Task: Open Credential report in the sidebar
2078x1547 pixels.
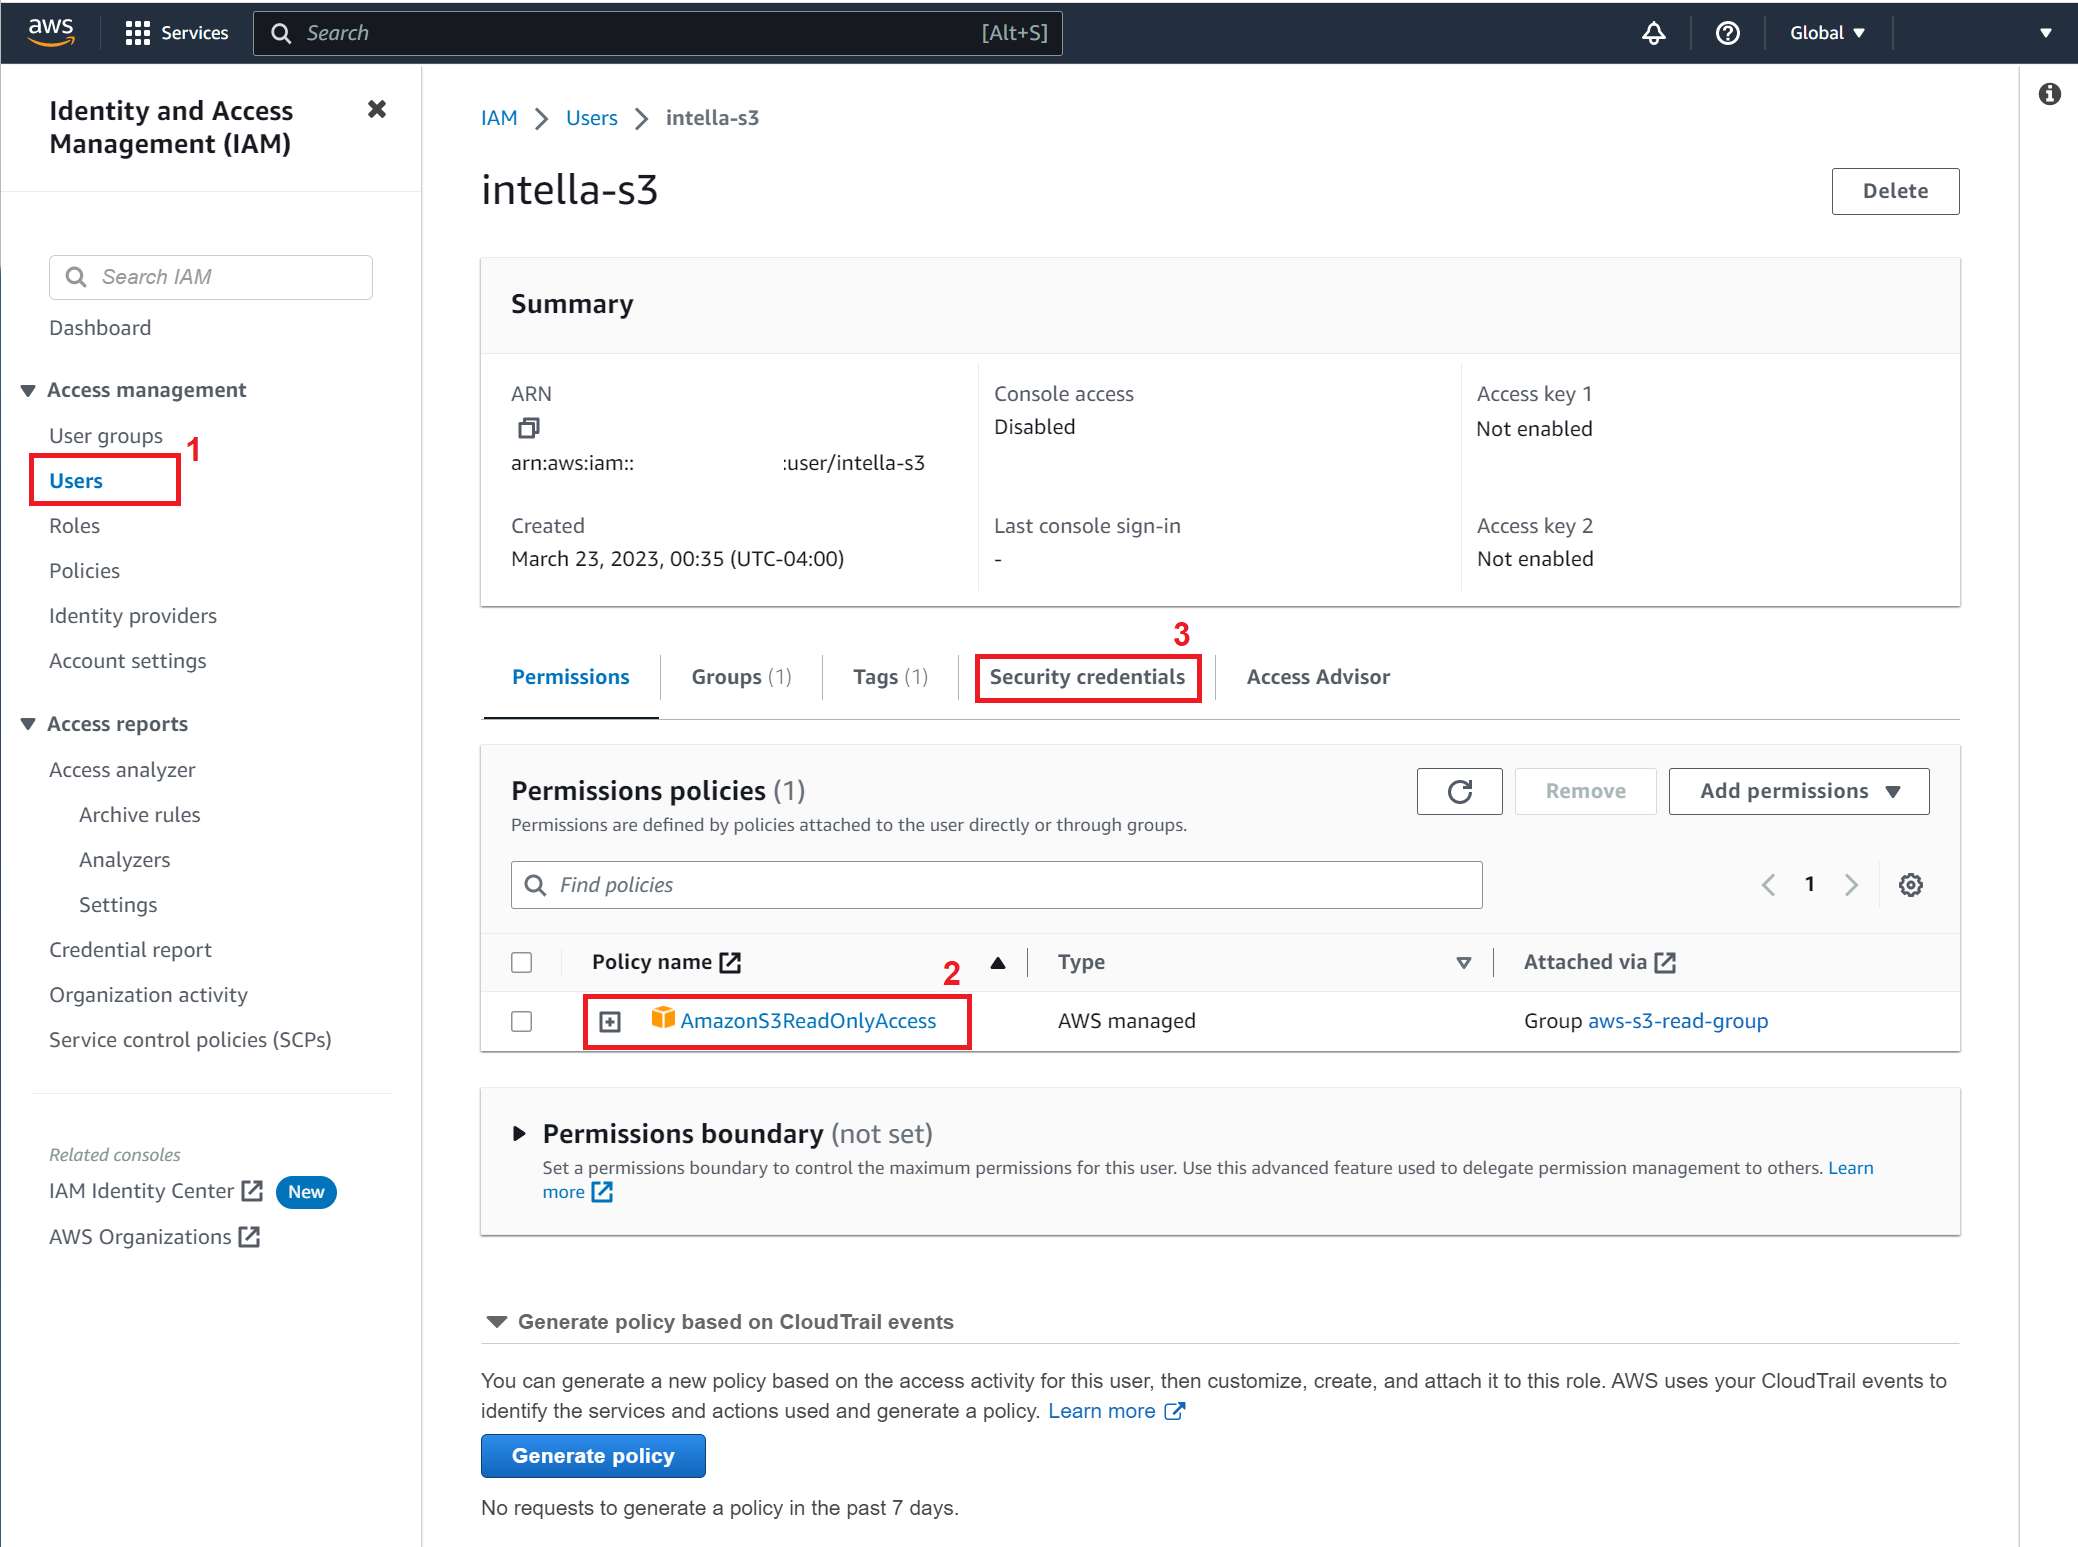Action: 130,950
